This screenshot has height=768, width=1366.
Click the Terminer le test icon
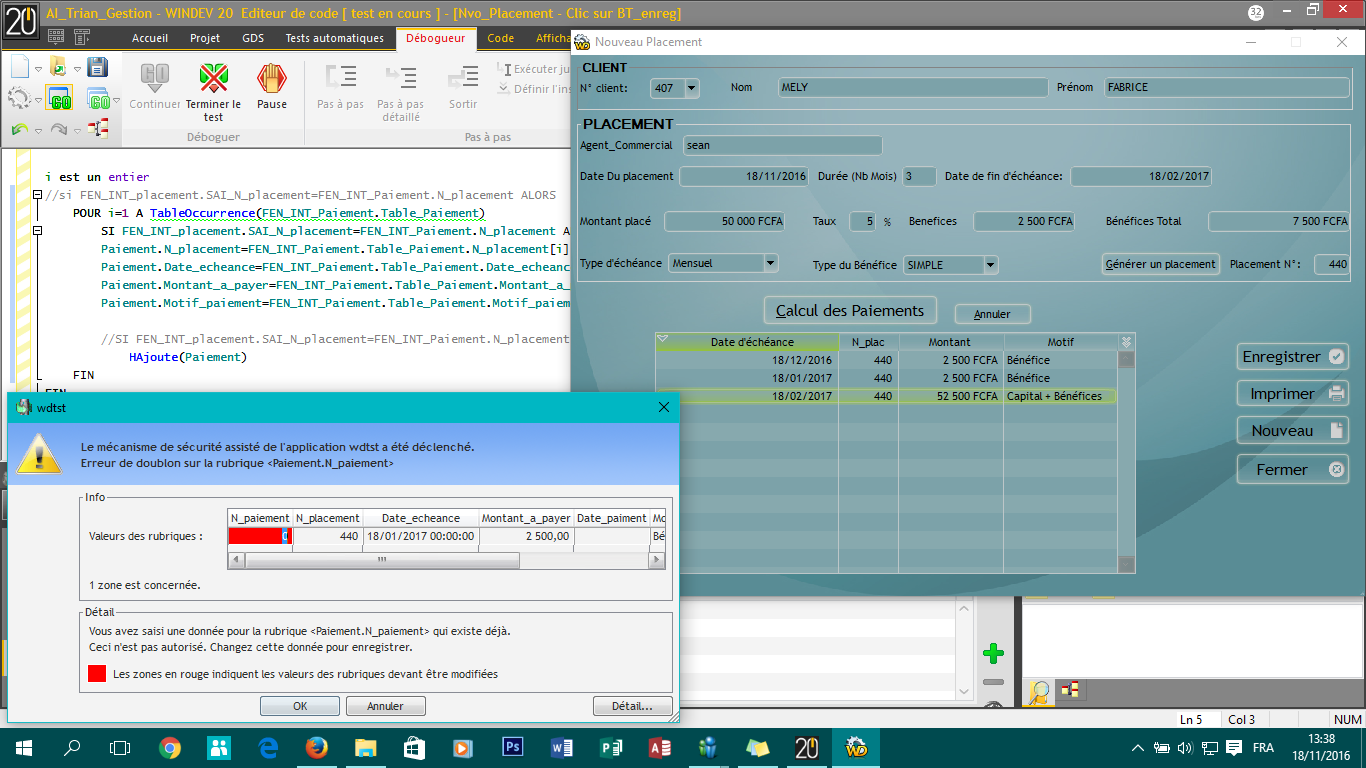tap(213, 79)
